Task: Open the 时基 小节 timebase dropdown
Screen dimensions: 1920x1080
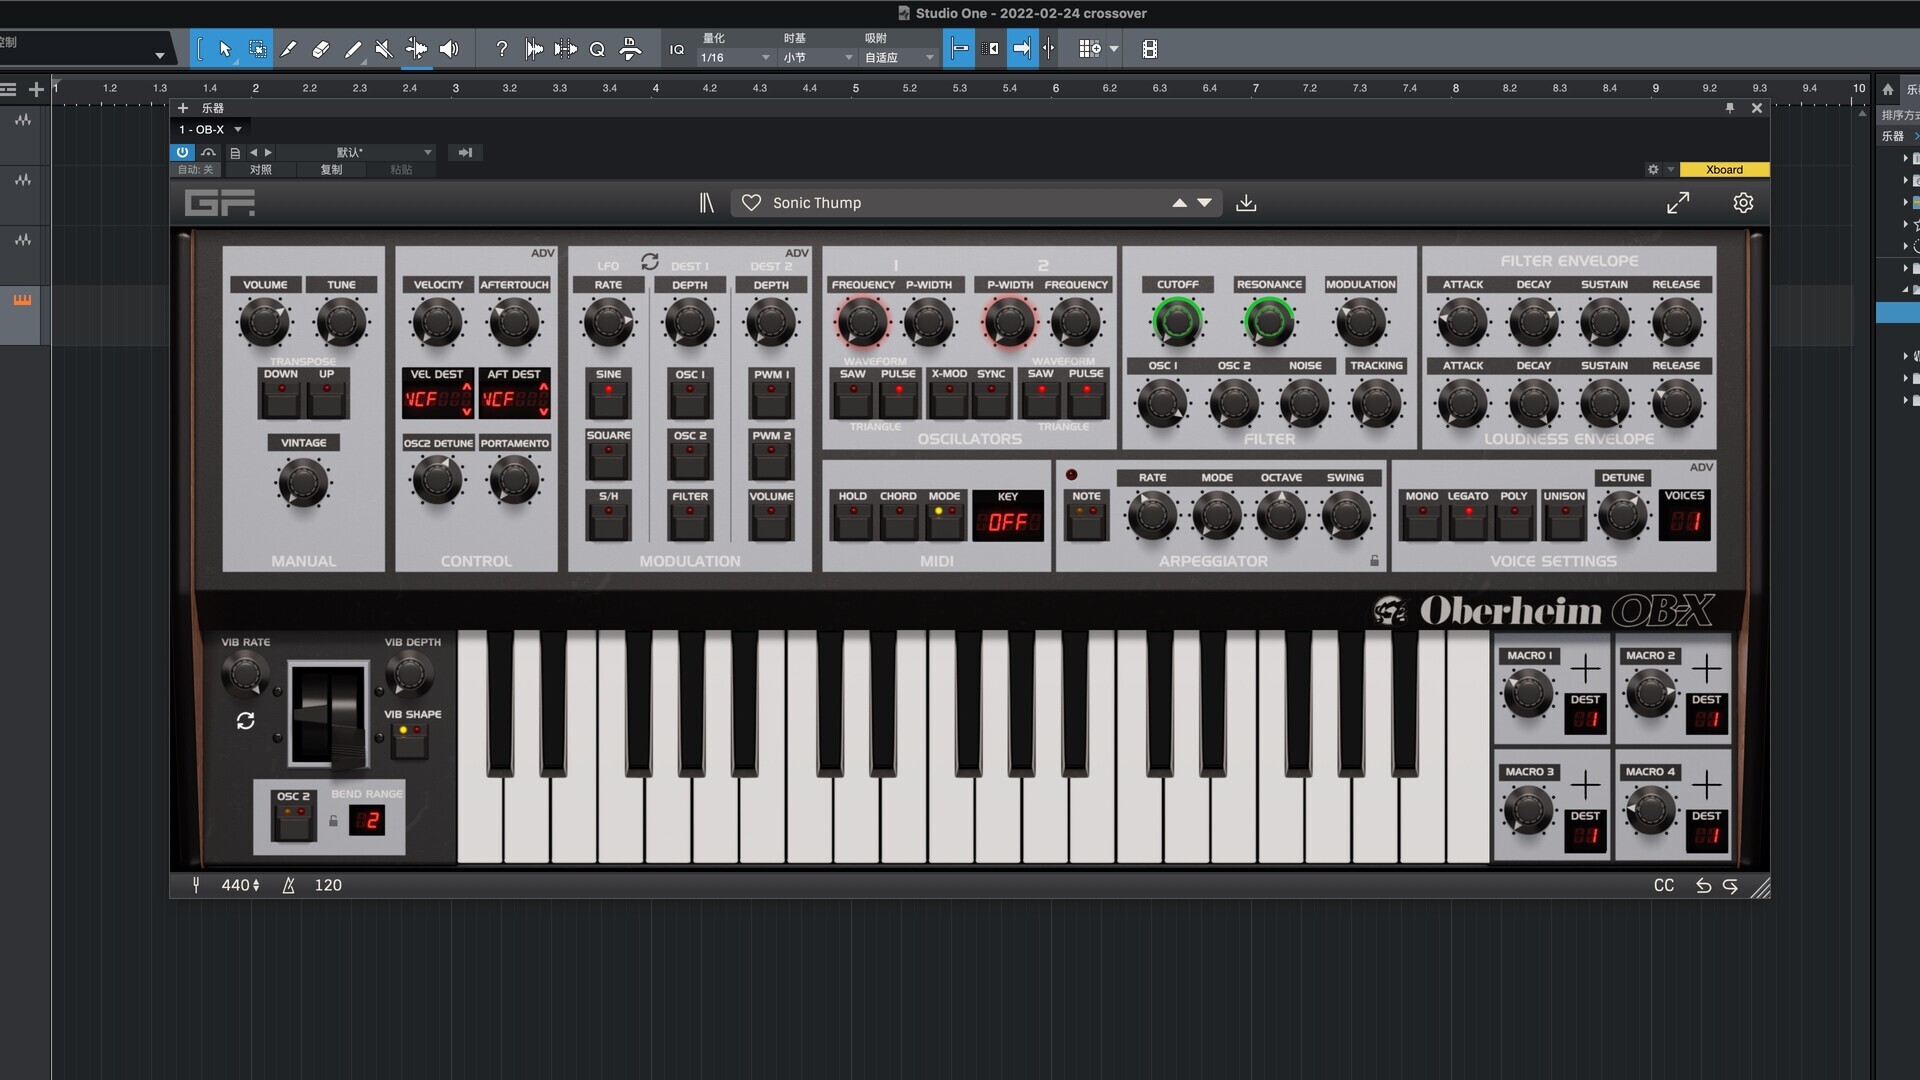Action: 818,58
